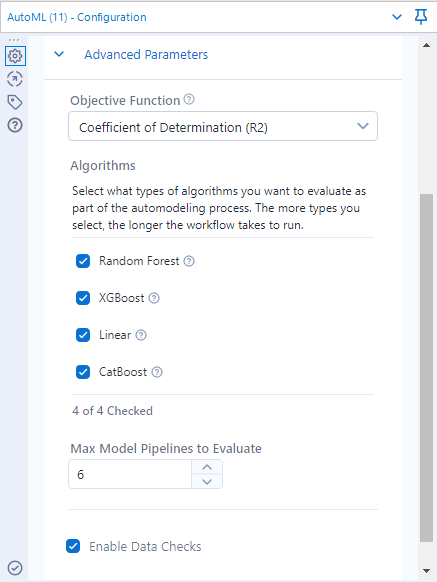This screenshot has width=437, height=582.
Task: Disable Enable Data Checks option
Action: point(73,546)
